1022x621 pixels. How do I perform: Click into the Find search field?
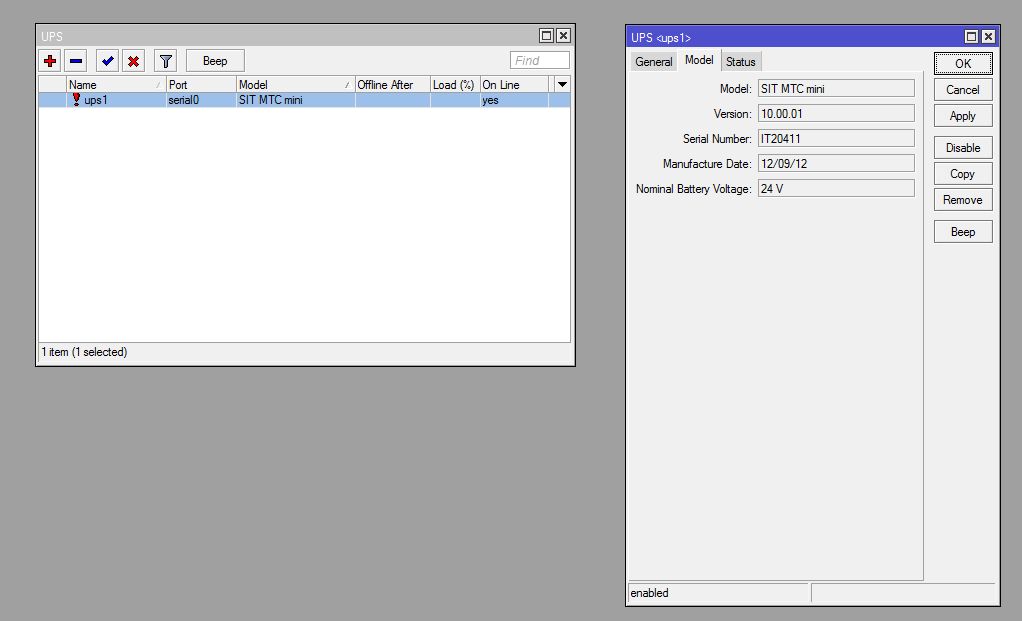point(538,60)
